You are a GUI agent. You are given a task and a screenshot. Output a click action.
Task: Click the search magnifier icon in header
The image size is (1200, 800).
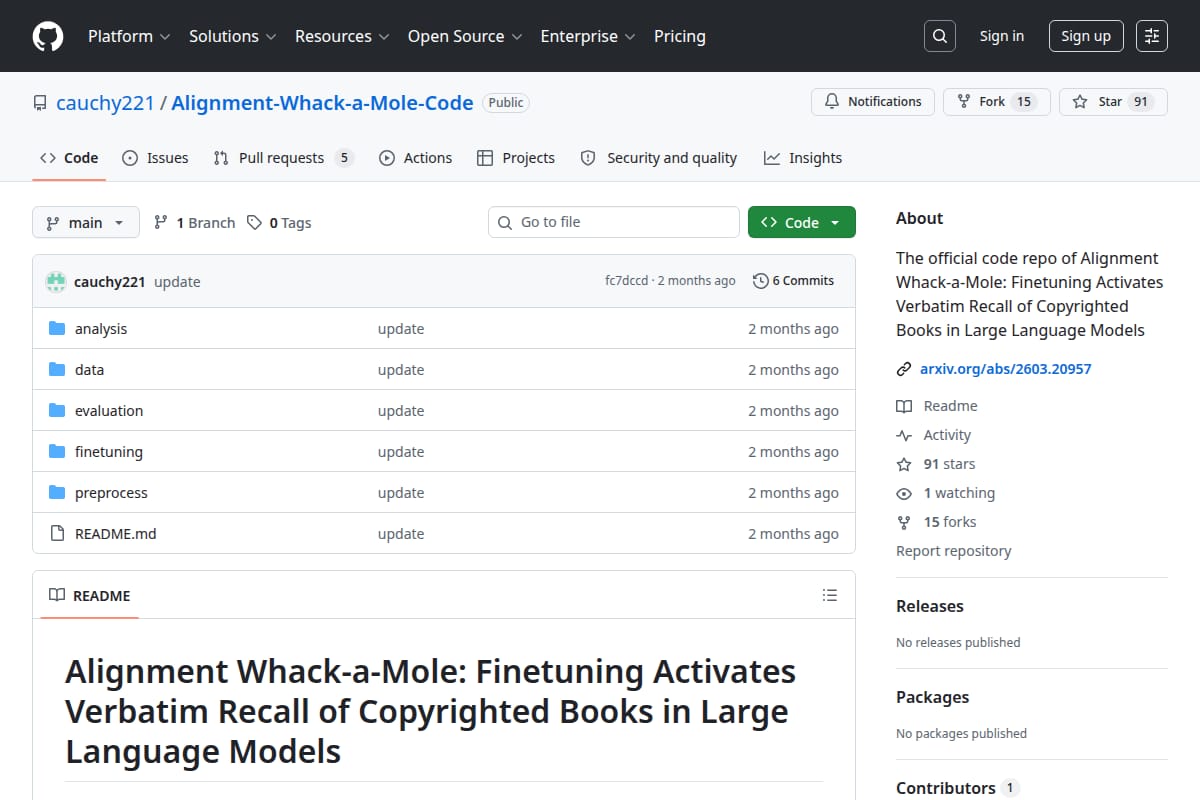(939, 36)
